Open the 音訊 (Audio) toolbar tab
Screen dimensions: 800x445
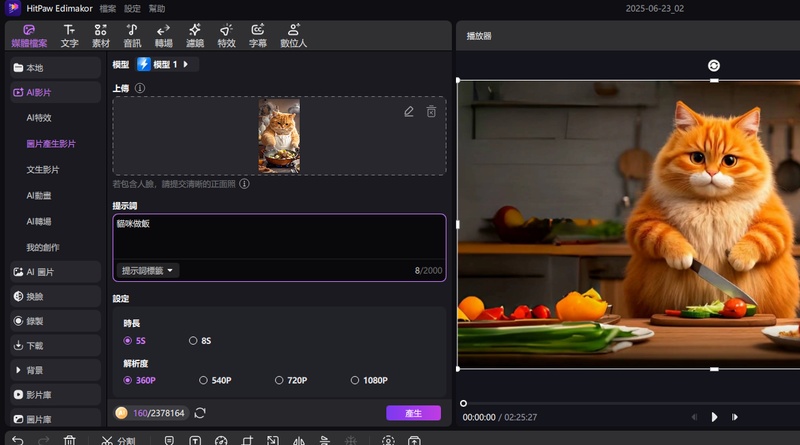click(132, 35)
